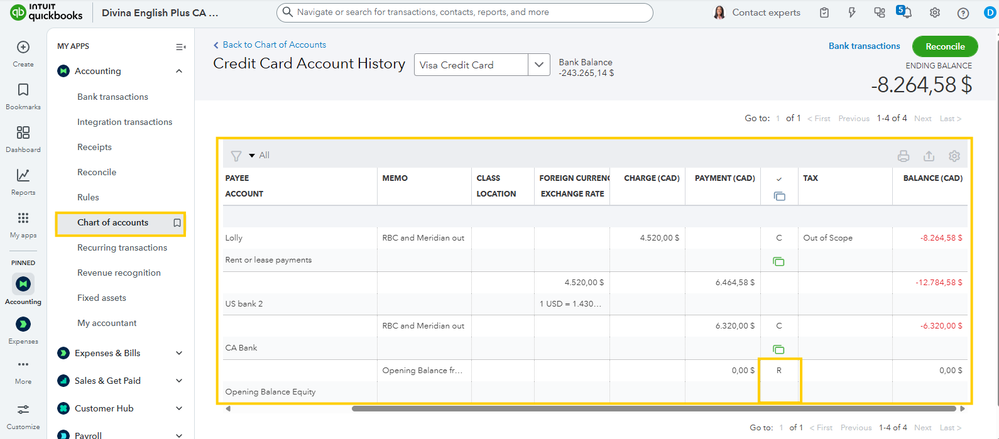
Task: Open the settings gear in top bar
Action: pos(935,13)
